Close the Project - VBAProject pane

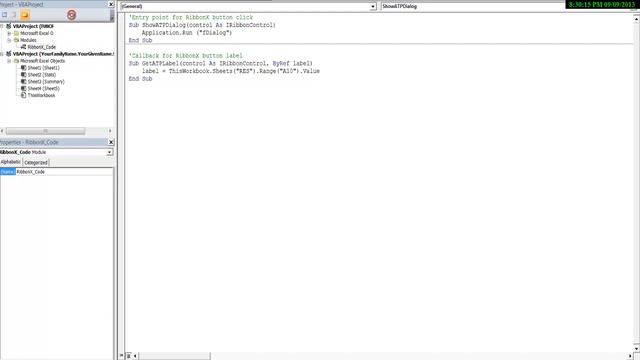pos(111,4)
